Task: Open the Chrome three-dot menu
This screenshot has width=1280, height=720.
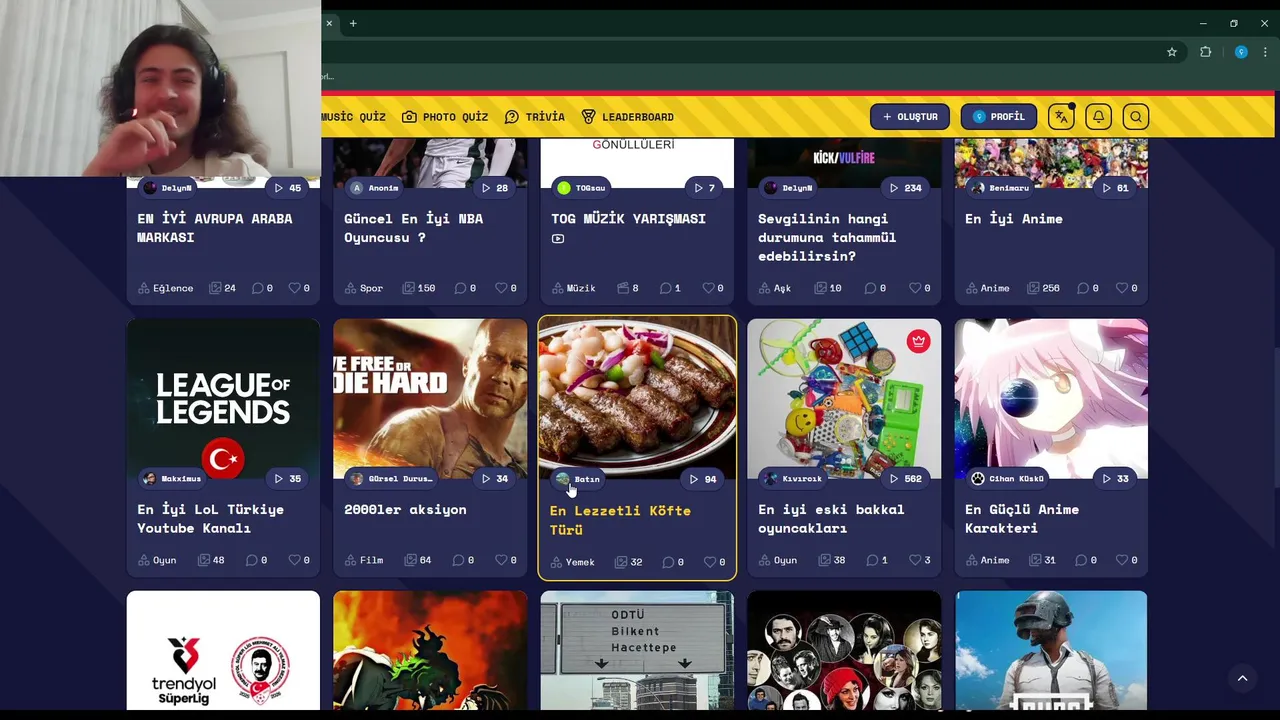Action: tap(1266, 52)
